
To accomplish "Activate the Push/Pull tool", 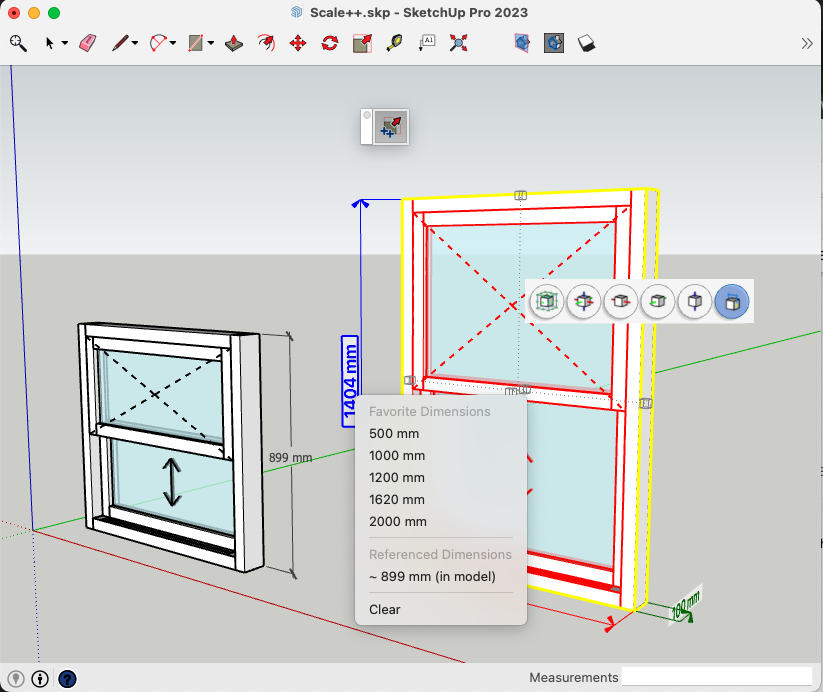I will point(233,43).
